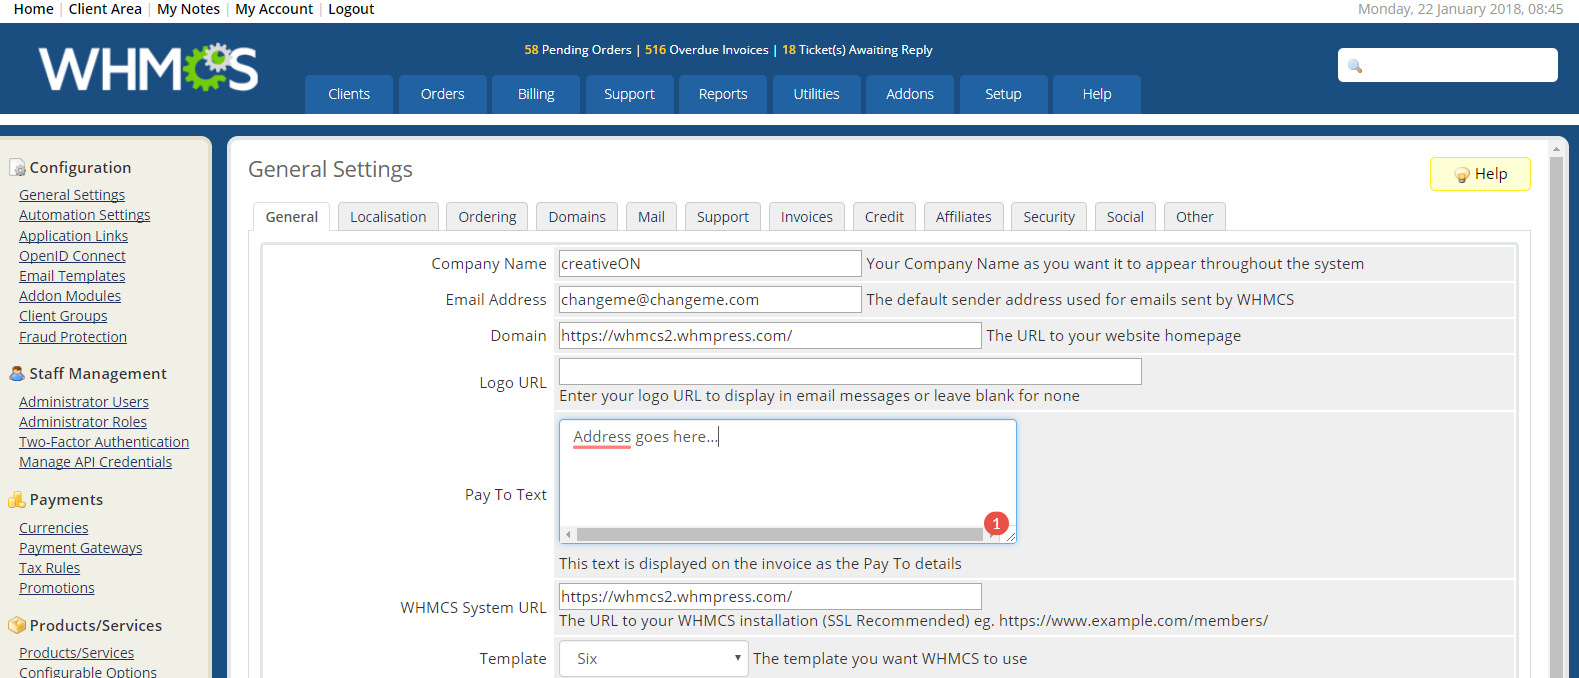Open Email Templates in sidebar

coord(72,276)
